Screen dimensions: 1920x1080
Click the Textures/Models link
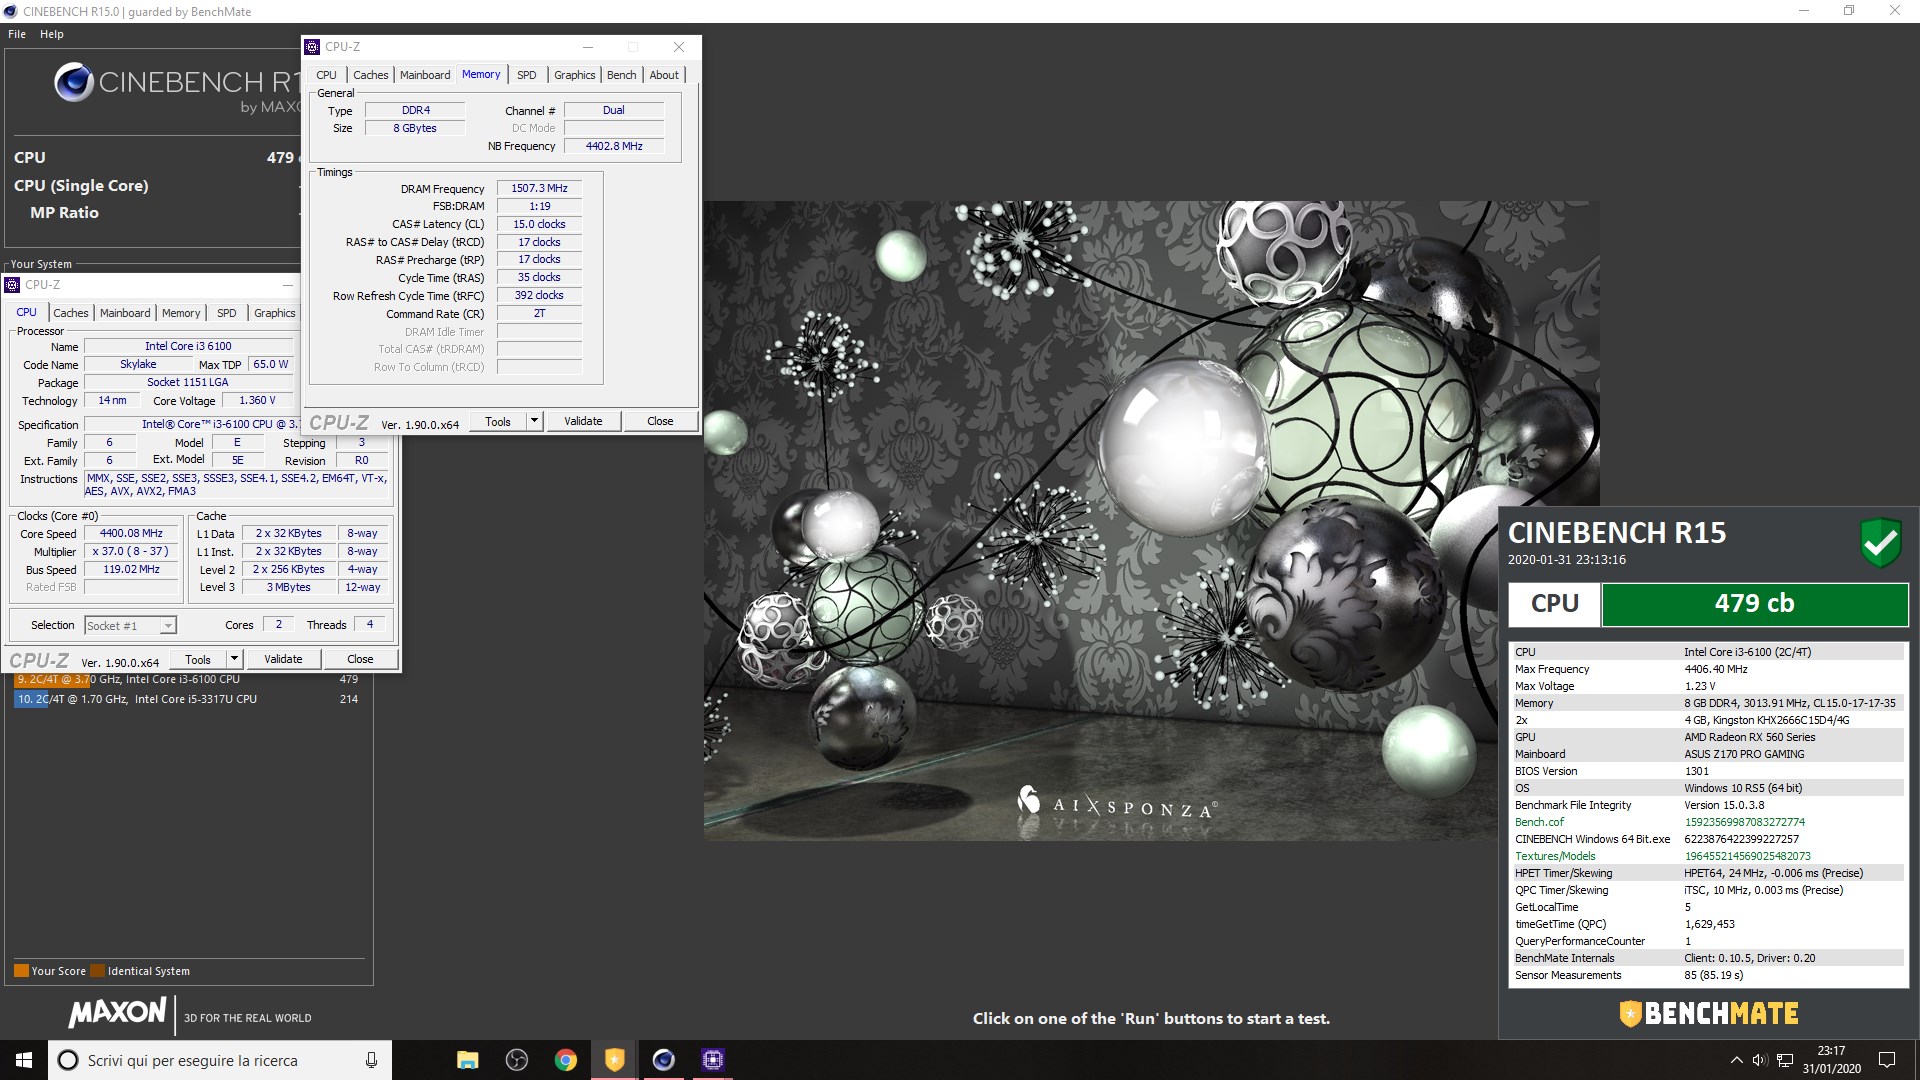coord(1555,856)
